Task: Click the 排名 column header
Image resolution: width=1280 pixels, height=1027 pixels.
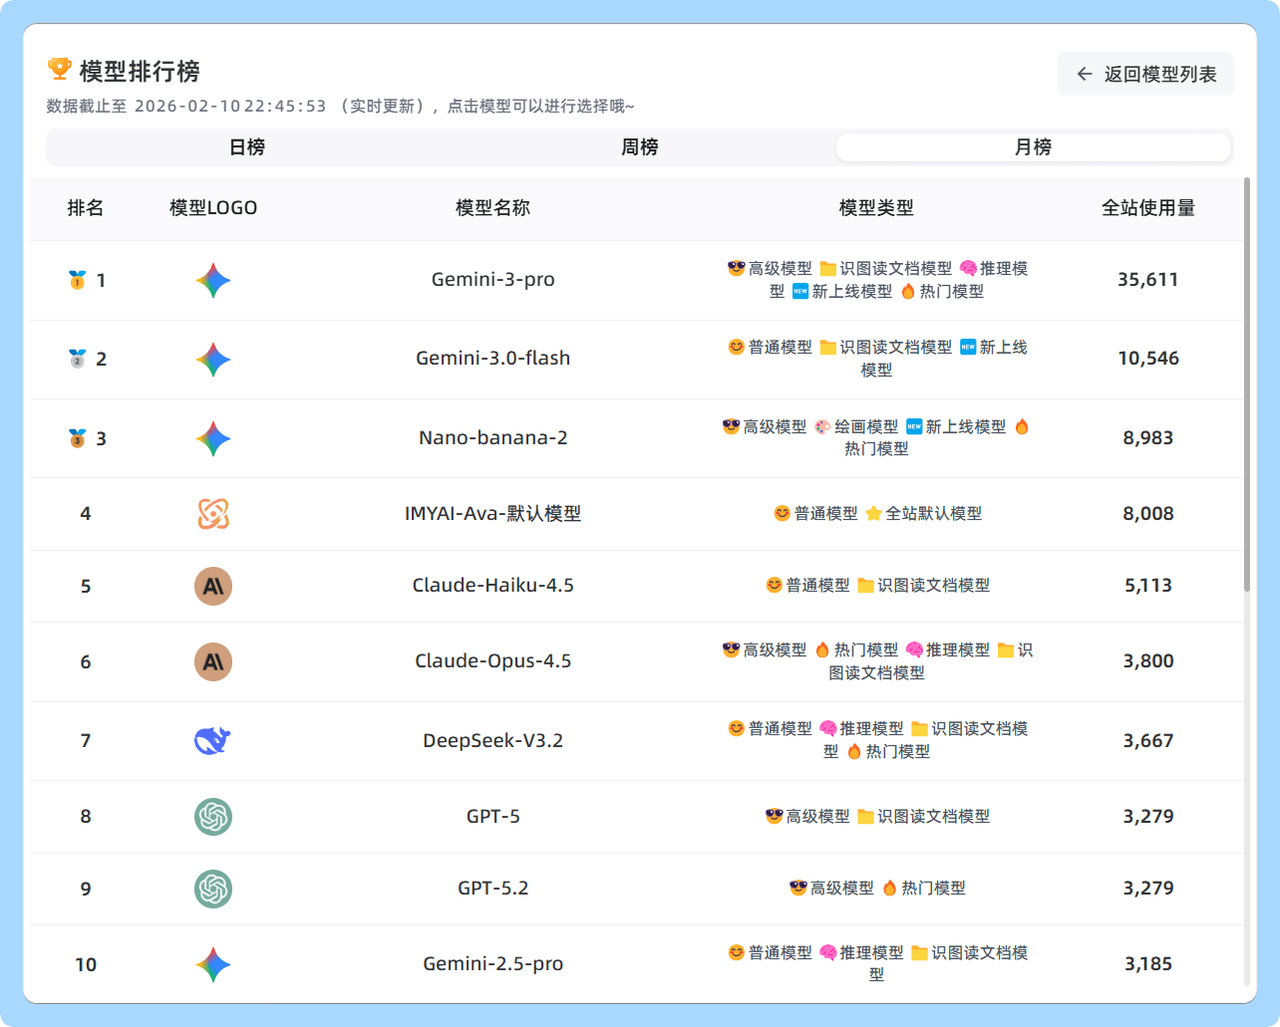Action: [85, 208]
